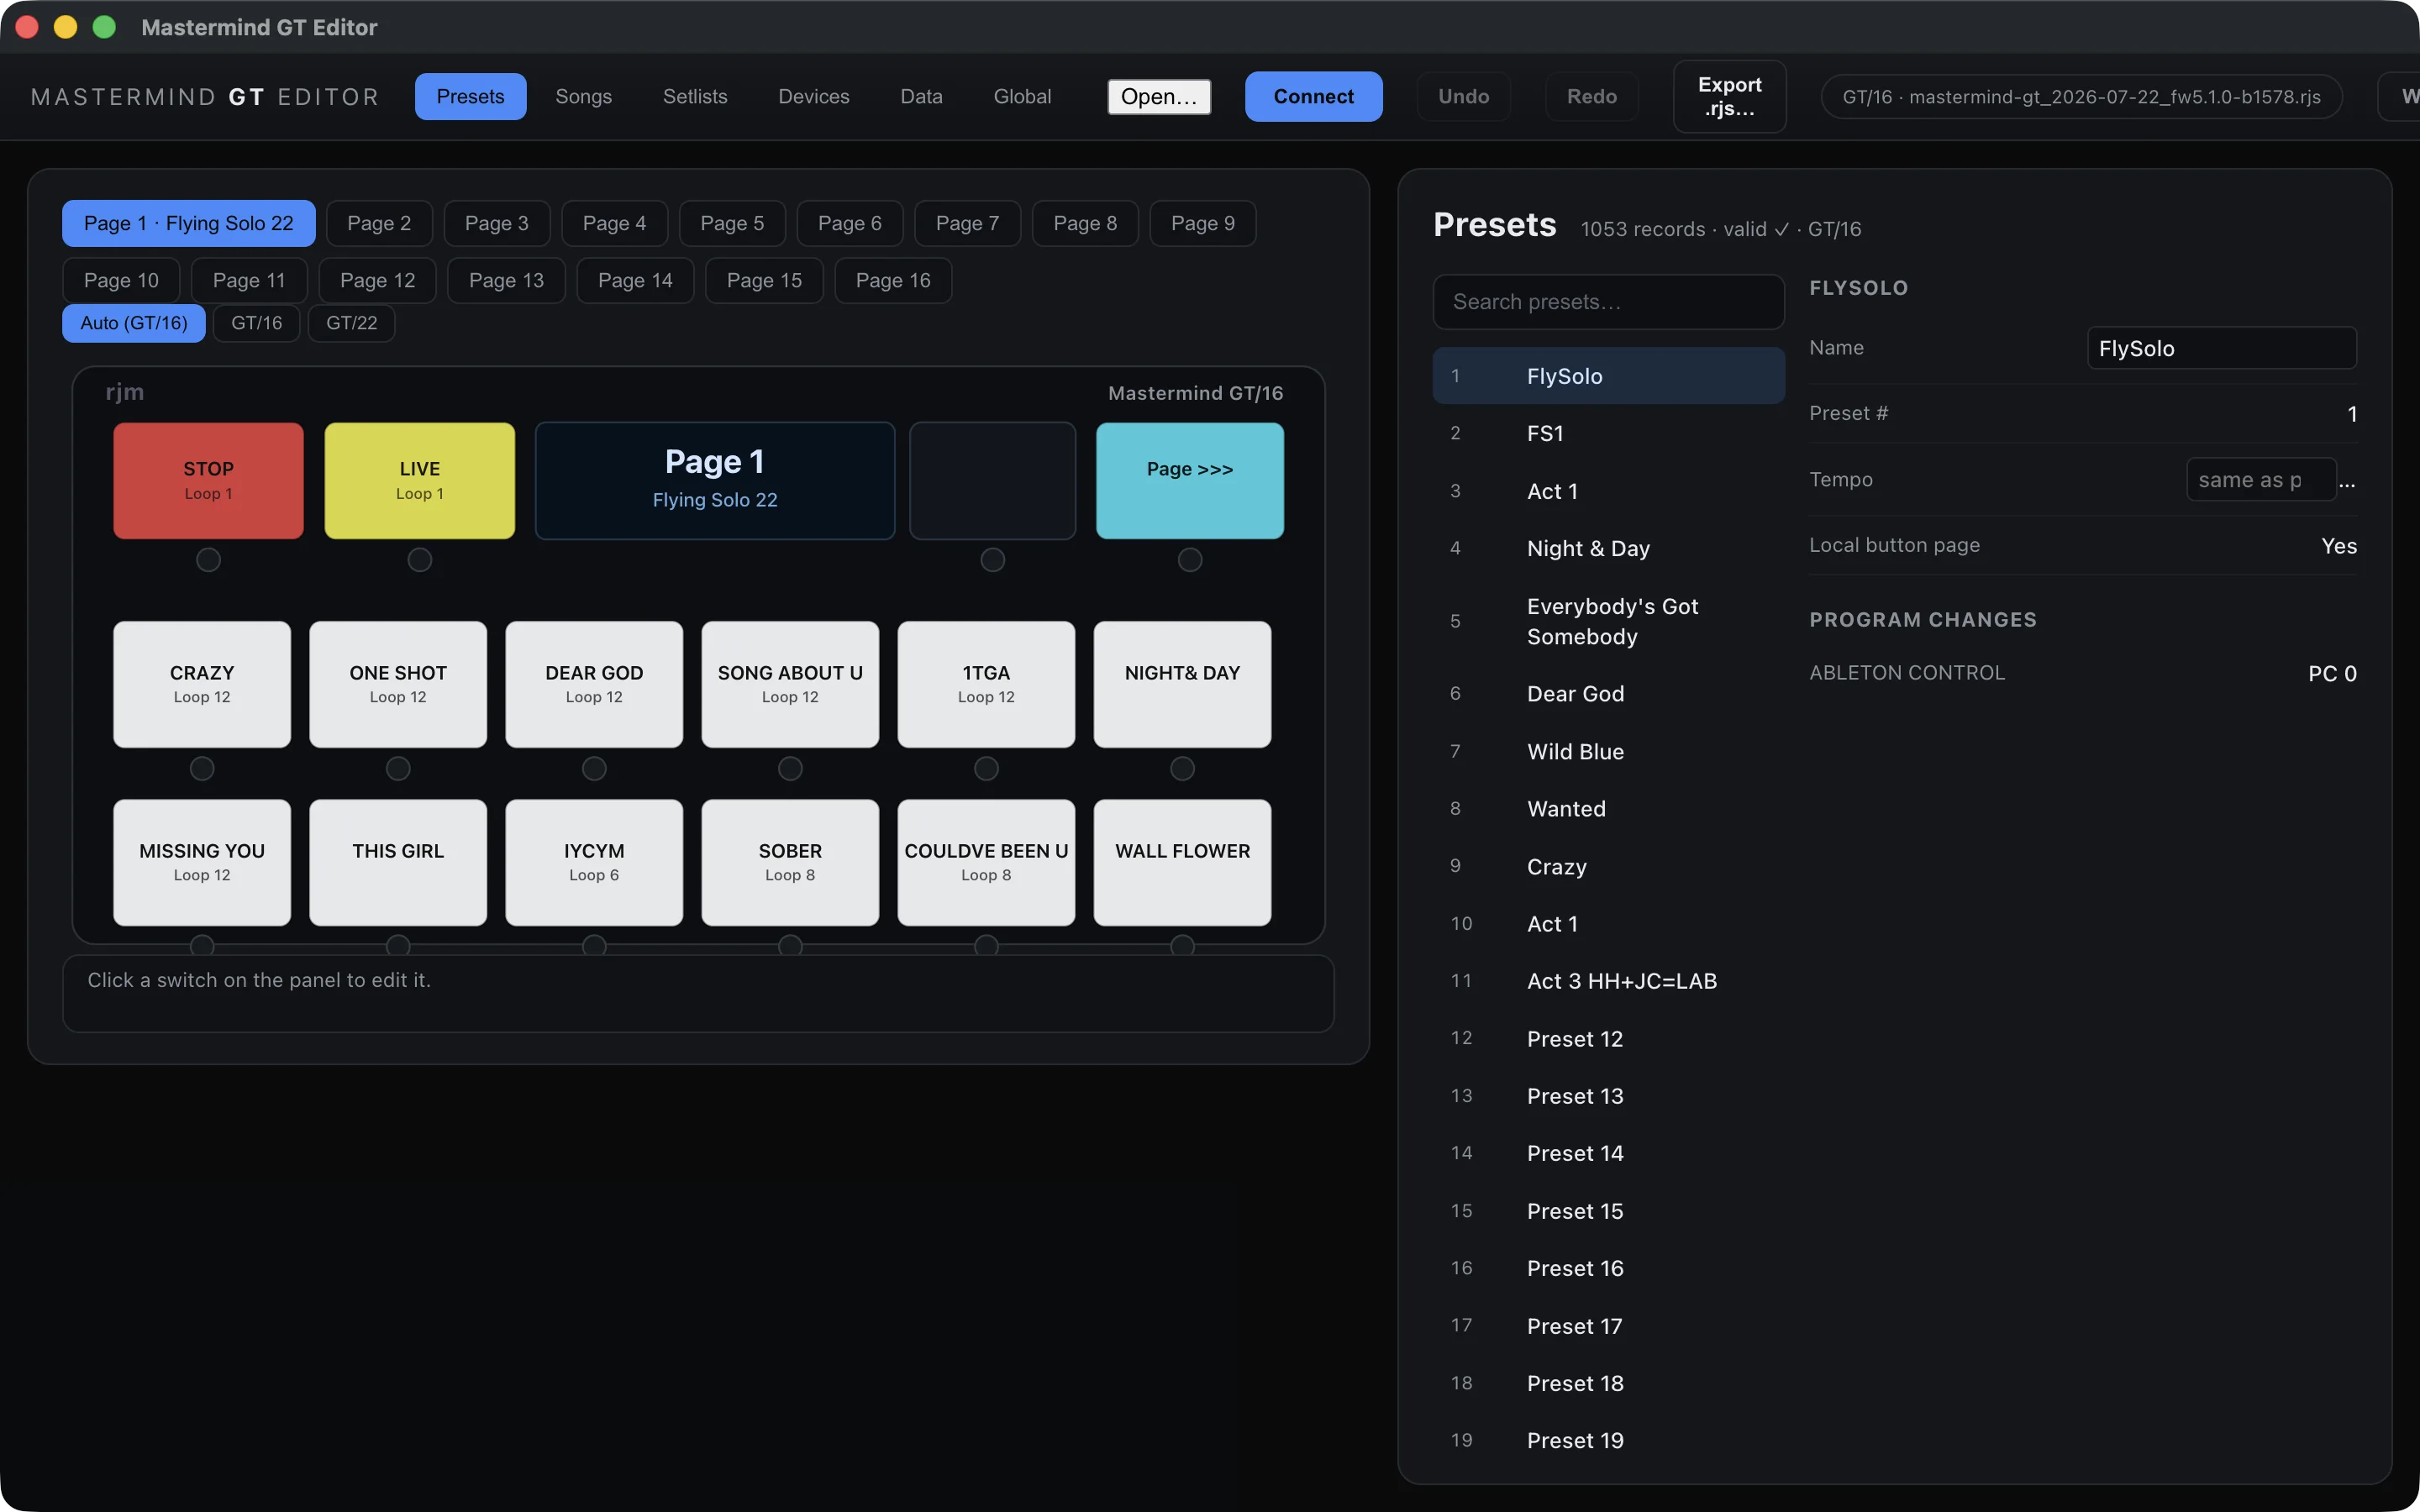This screenshot has width=2420, height=1512.
Task: Click the THIS GIRL switch
Action: [398, 862]
